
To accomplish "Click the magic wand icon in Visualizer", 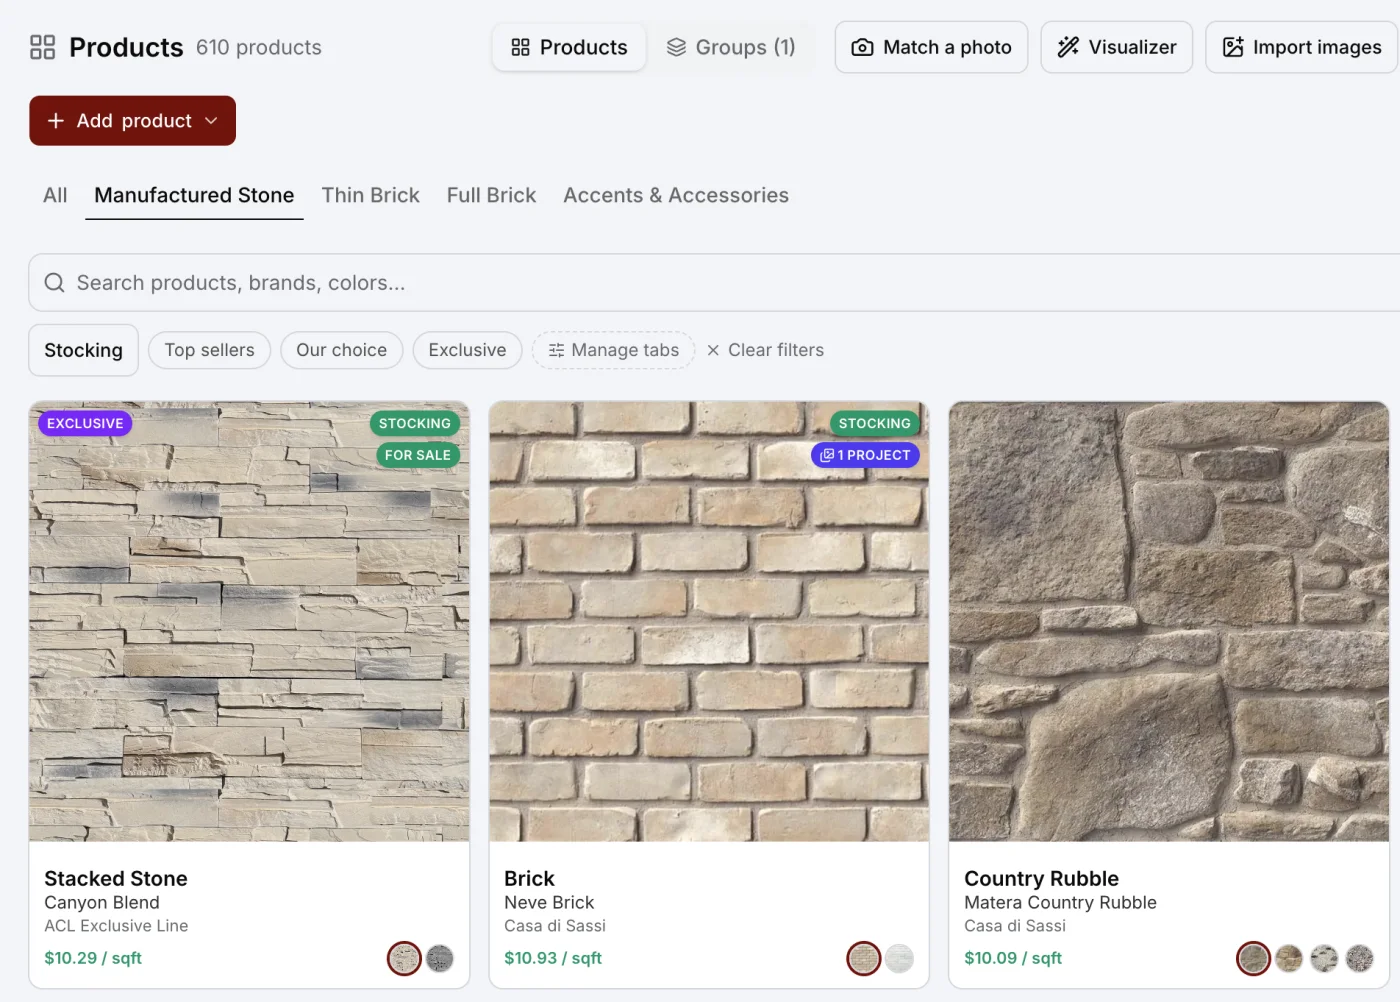I will (x=1068, y=47).
